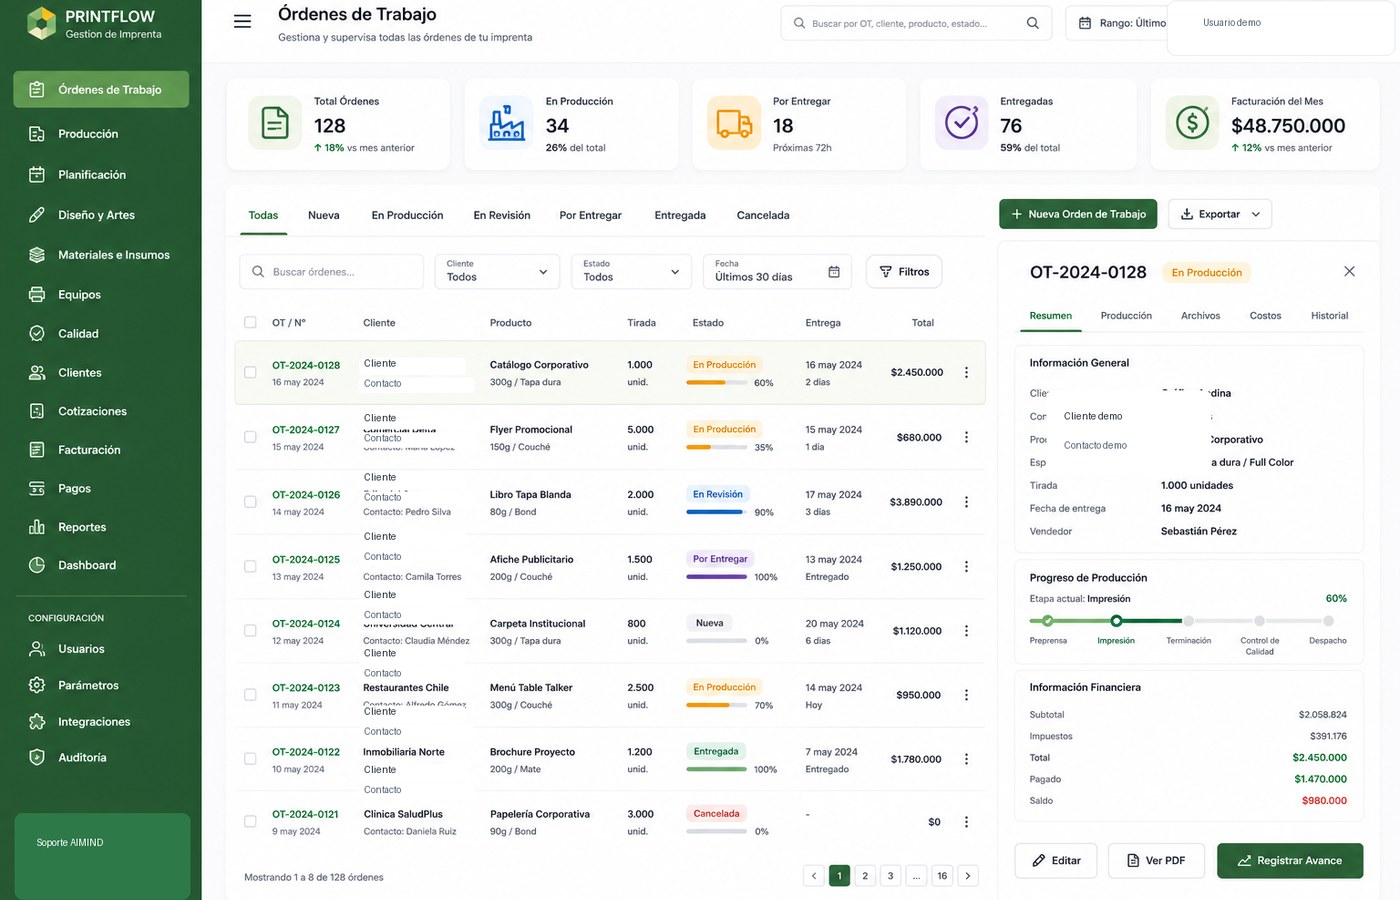Select checkbox for order OT-2024-0128
This screenshot has width=1400, height=900.
pyautogui.click(x=250, y=372)
